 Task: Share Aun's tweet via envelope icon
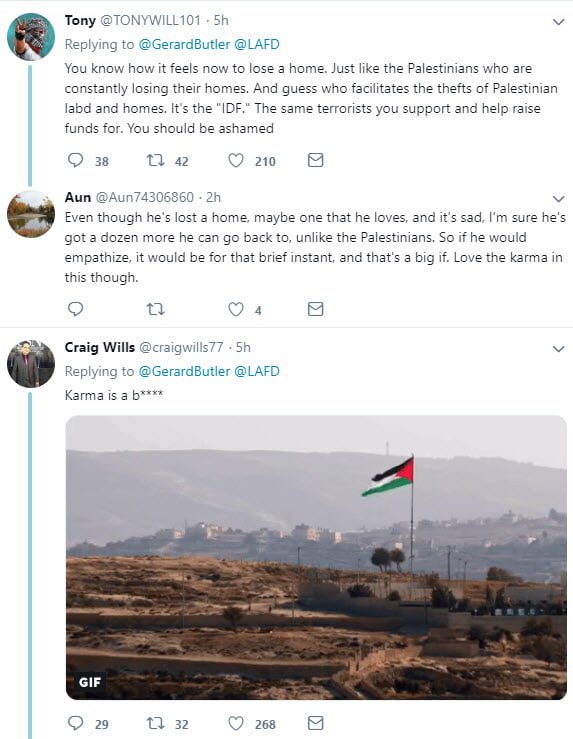(x=315, y=309)
